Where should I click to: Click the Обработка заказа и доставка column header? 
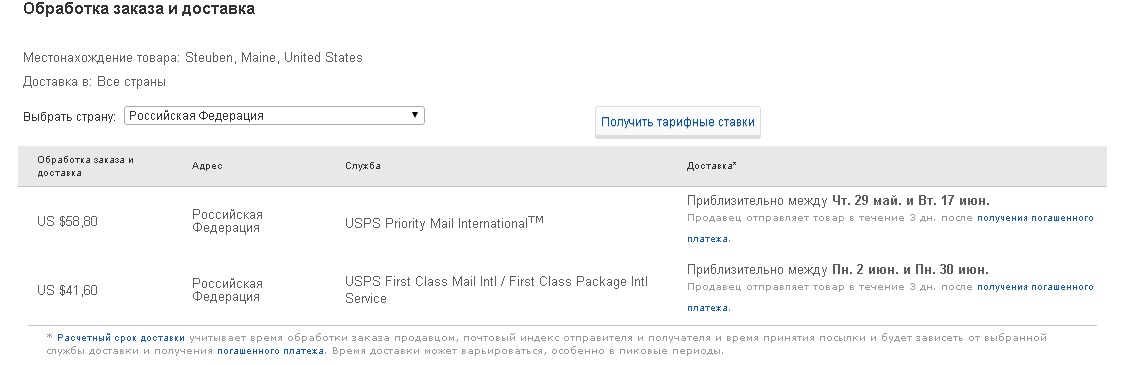pos(85,166)
